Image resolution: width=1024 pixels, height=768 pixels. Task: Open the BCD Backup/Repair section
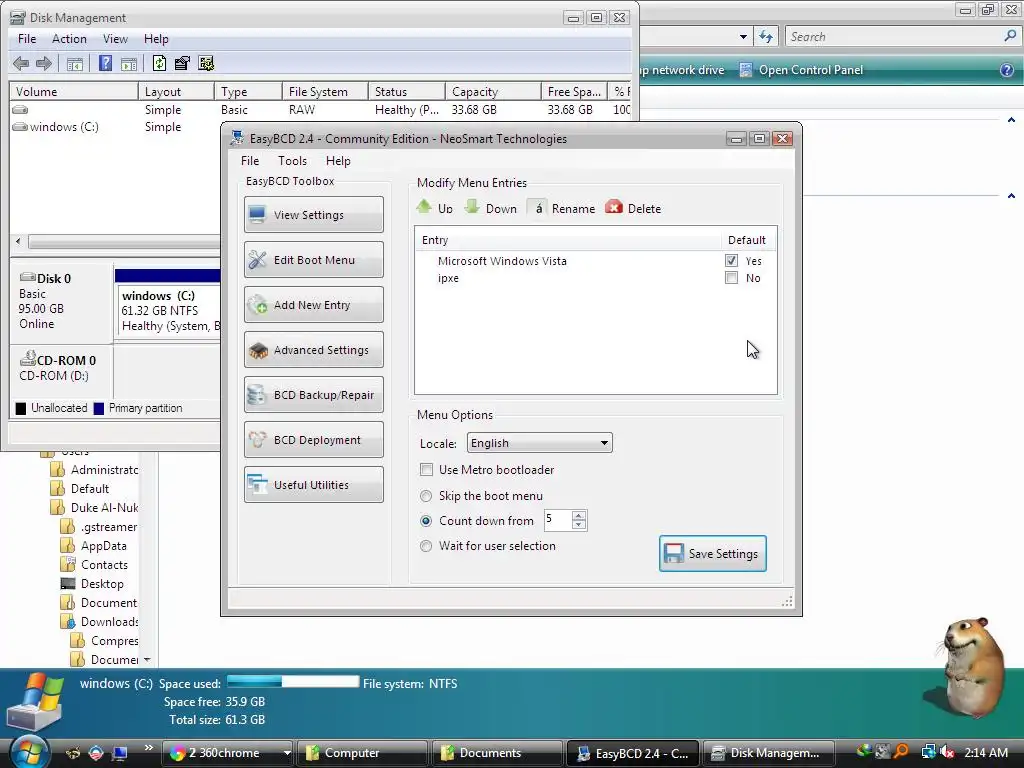(313, 395)
